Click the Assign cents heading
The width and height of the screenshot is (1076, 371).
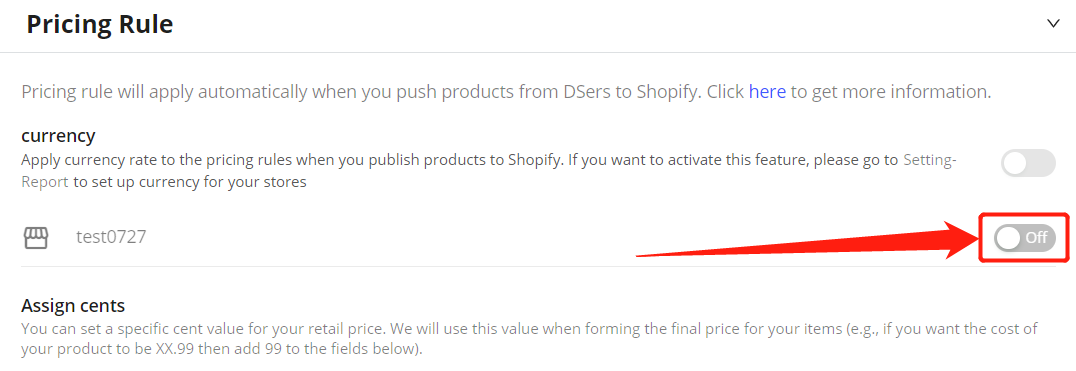(x=73, y=305)
